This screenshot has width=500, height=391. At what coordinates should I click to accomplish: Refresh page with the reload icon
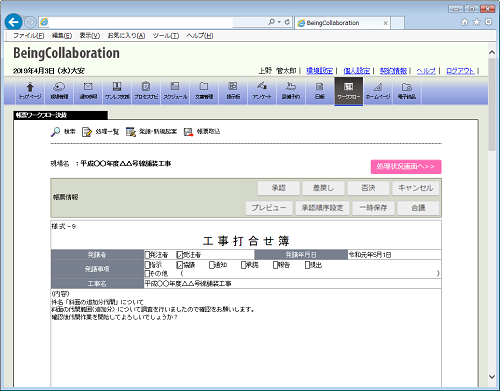(287, 22)
